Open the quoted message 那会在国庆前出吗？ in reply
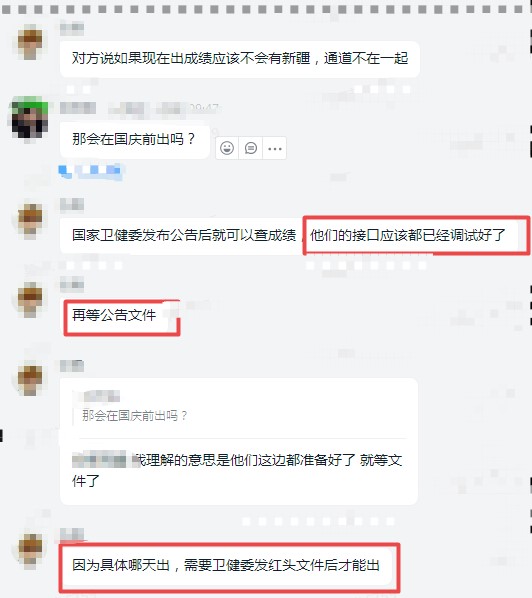Viewport: 532px width, 598px height. (134, 415)
